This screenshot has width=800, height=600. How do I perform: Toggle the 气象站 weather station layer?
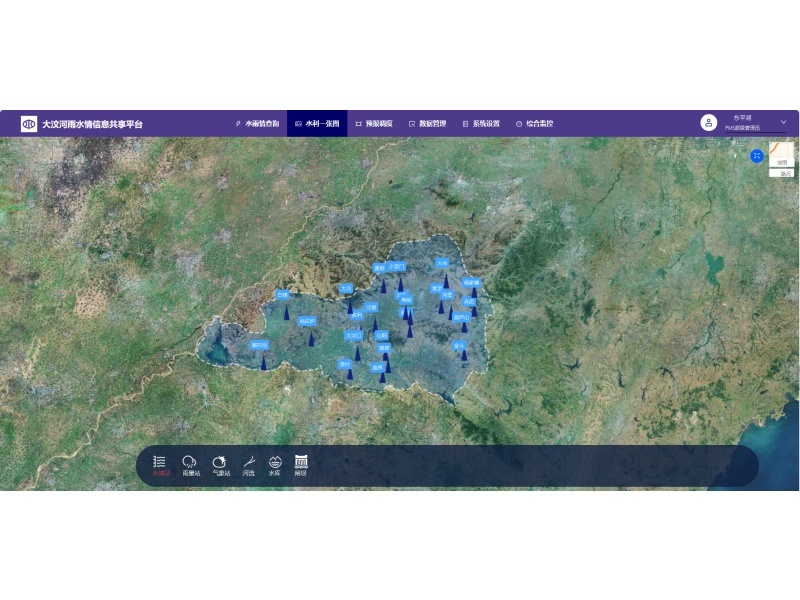pyautogui.click(x=220, y=464)
